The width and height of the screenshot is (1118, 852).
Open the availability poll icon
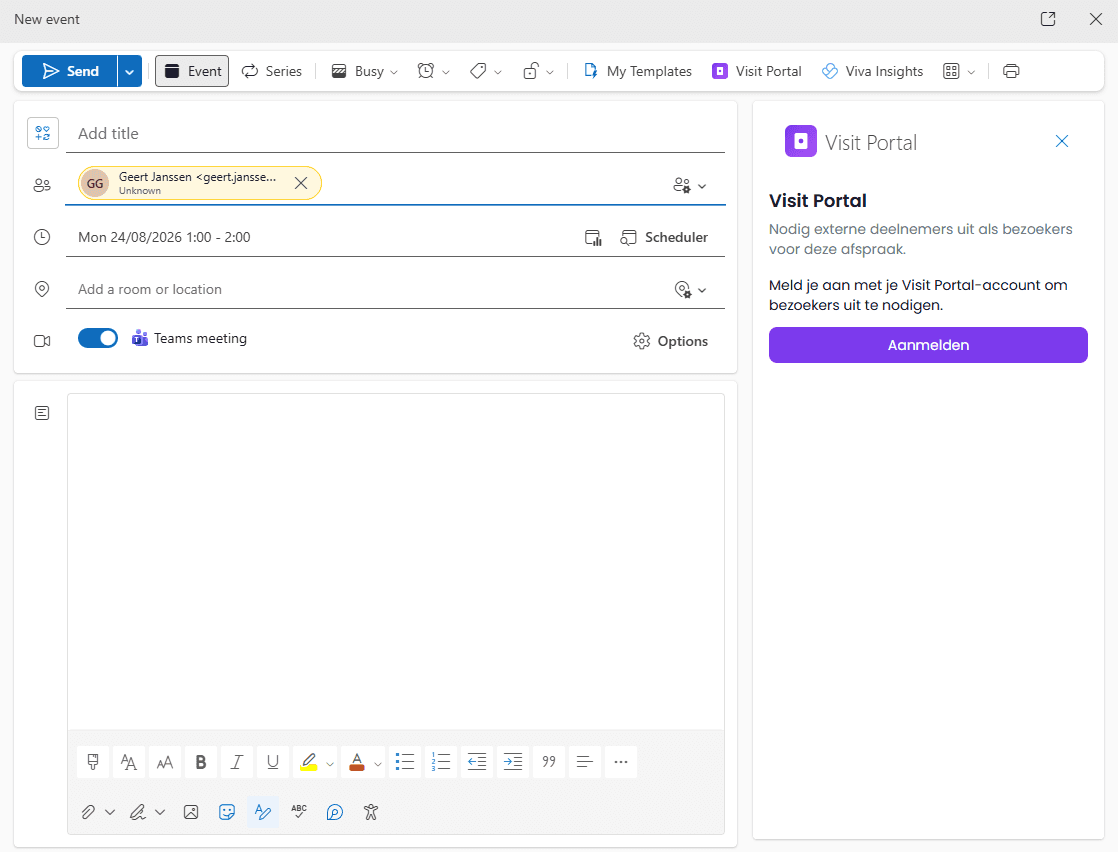[593, 237]
